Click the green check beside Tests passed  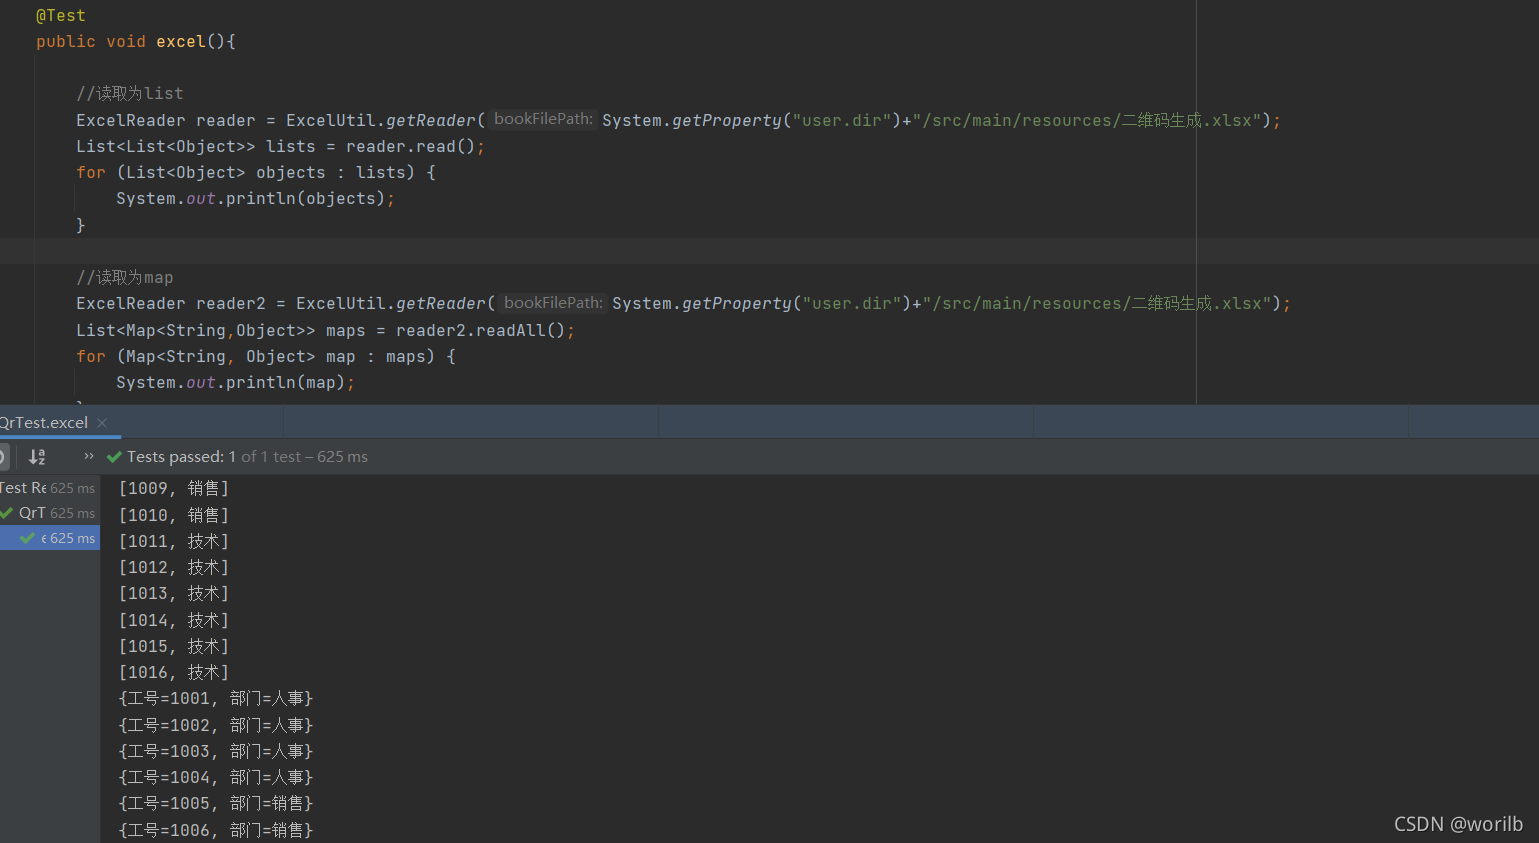(114, 457)
